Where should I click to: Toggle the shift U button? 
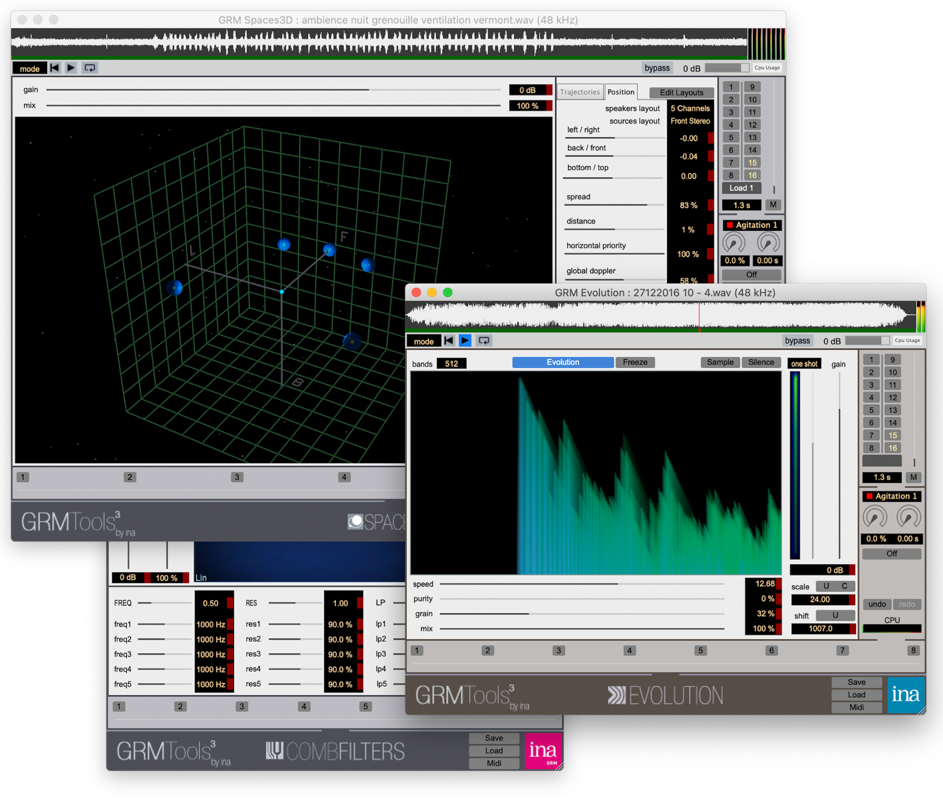tap(835, 615)
